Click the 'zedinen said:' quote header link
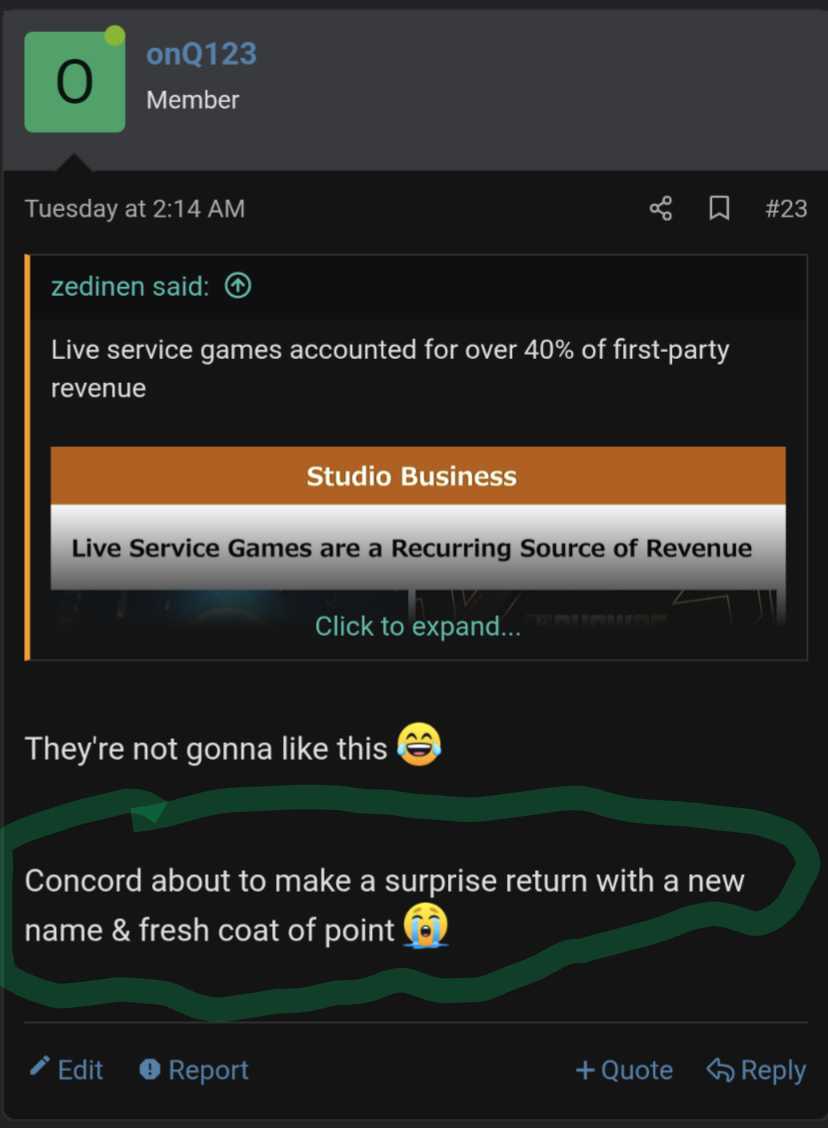The height and width of the screenshot is (1128, 828). pos(130,286)
